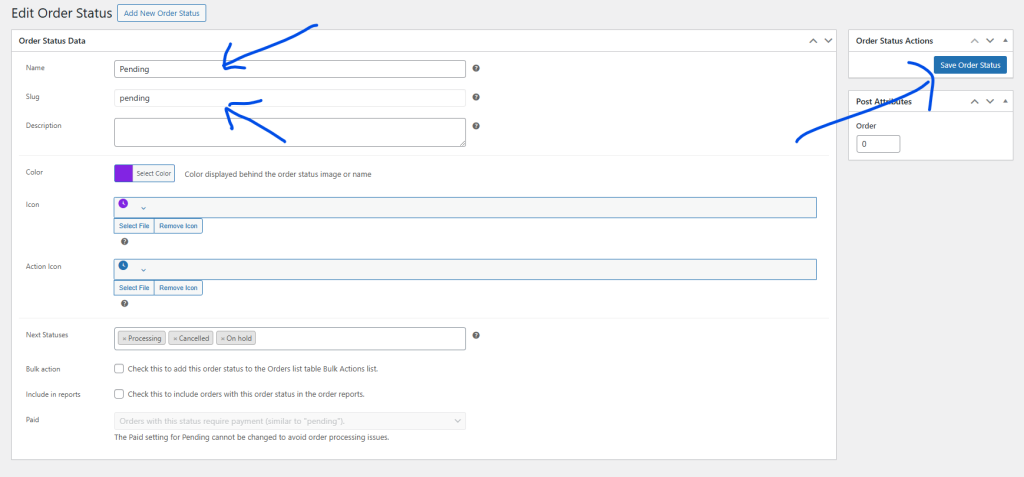The width and height of the screenshot is (1024, 477).
Task: Check the Include in reports checkbox
Action: [119, 394]
